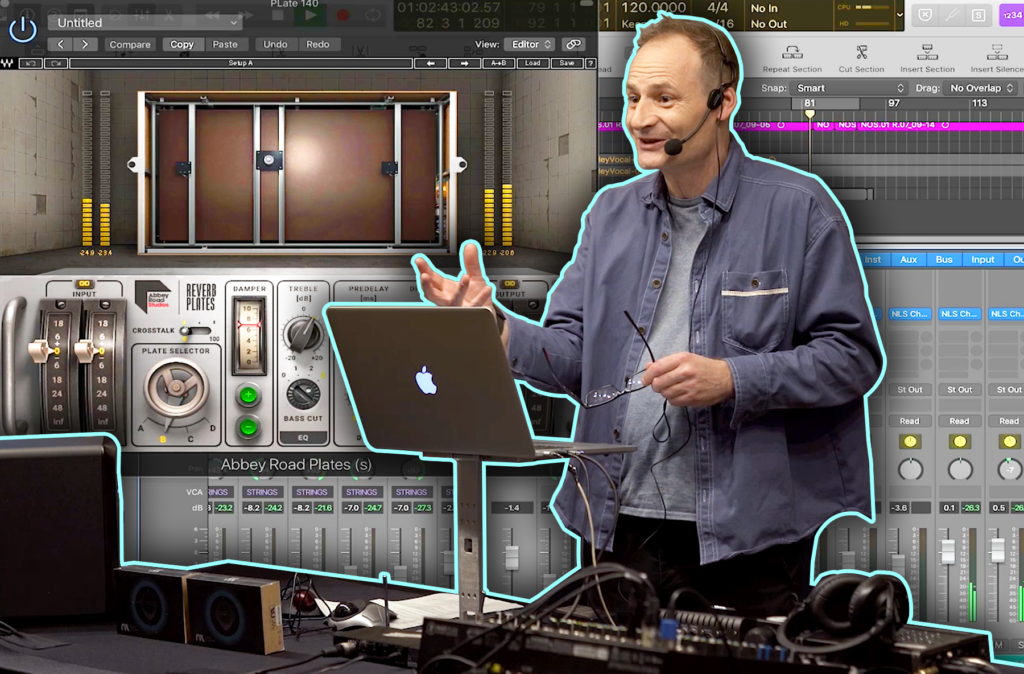Click the yellow playhead marker in ruler
1024x674 pixels.
tap(810, 114)
